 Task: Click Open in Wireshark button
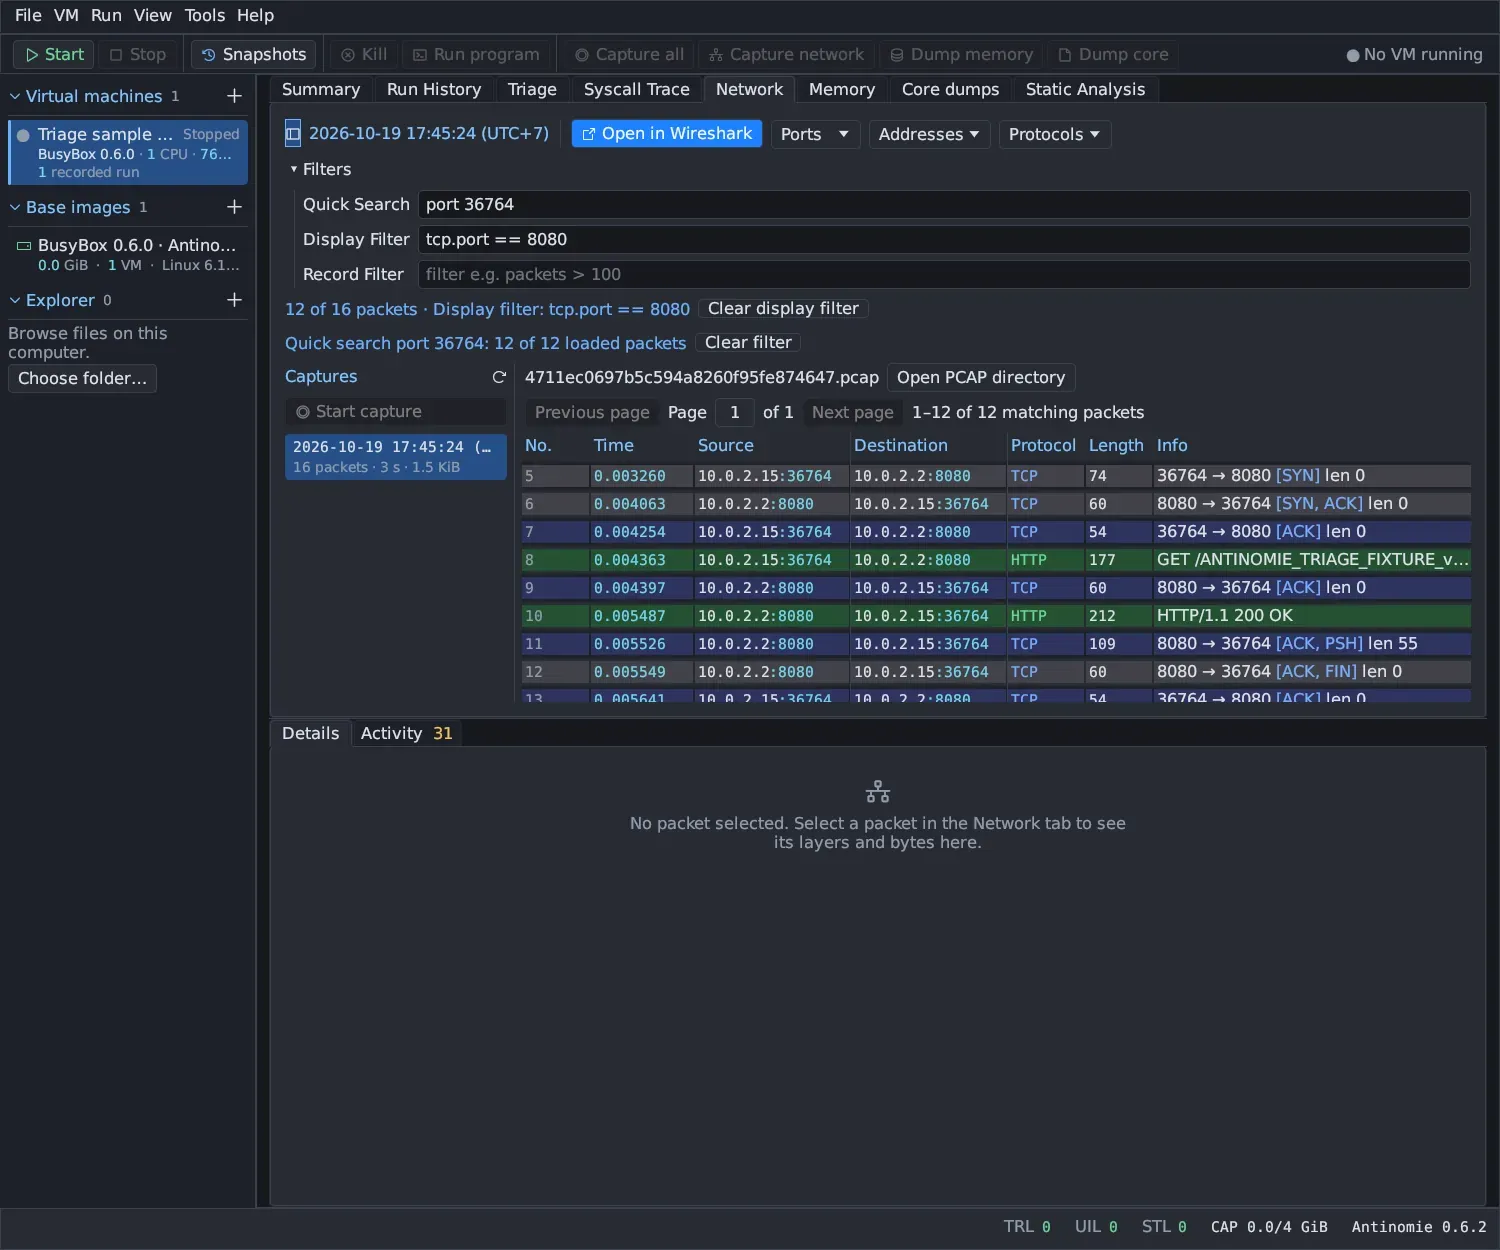(667, 133)
